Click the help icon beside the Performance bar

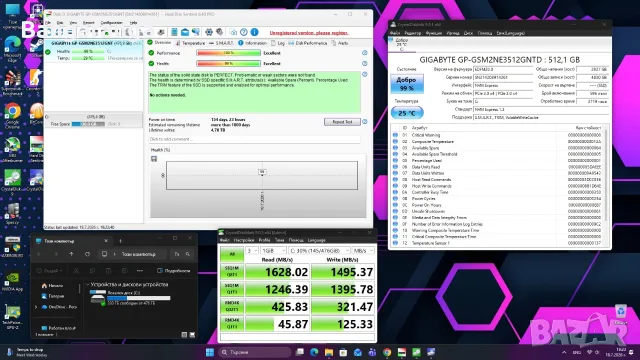pyautogui.click(x=364, y=53)
